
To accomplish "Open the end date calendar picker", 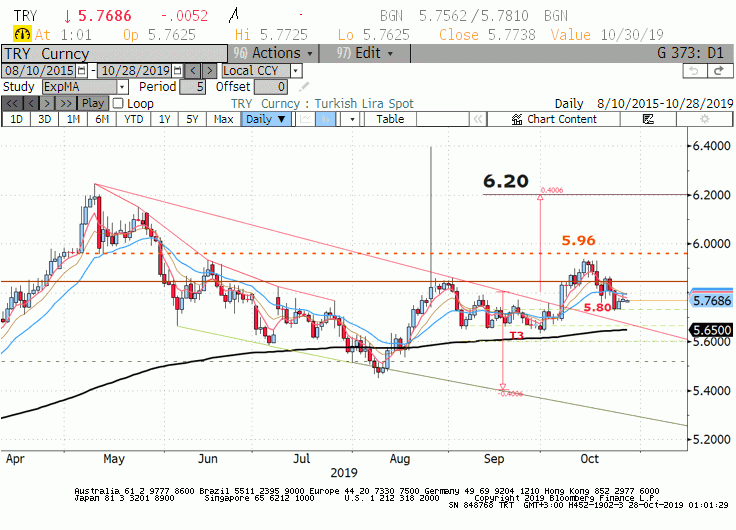I will pos(177,71).
